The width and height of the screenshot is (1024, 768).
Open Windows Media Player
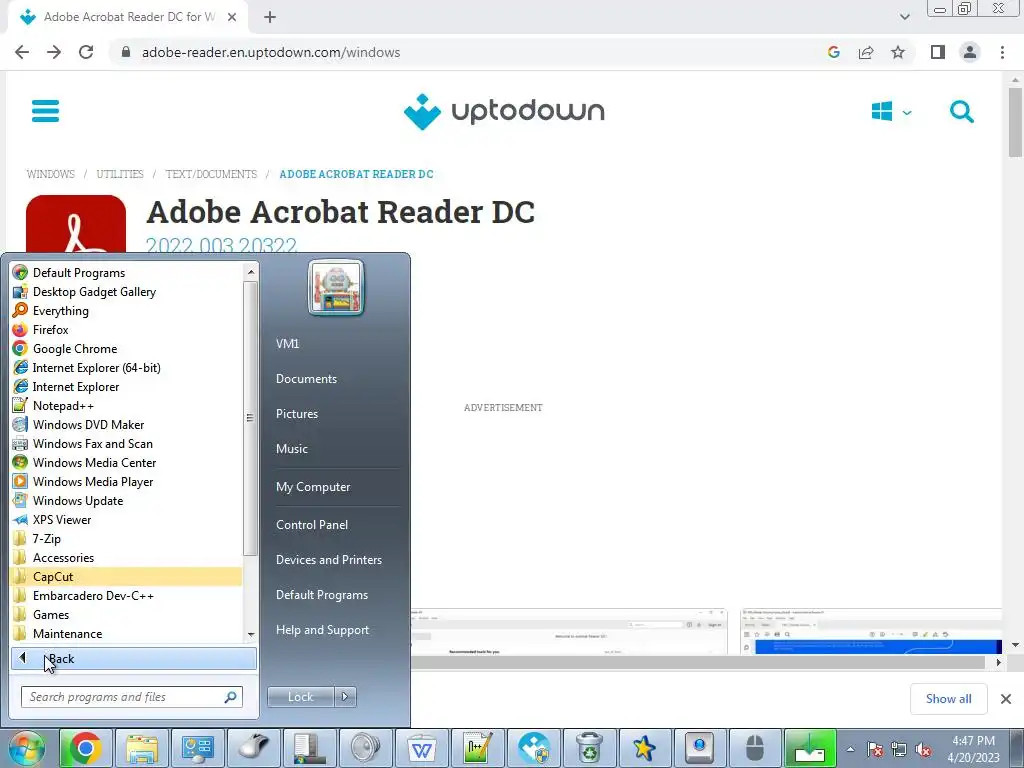tap(127, 481)
